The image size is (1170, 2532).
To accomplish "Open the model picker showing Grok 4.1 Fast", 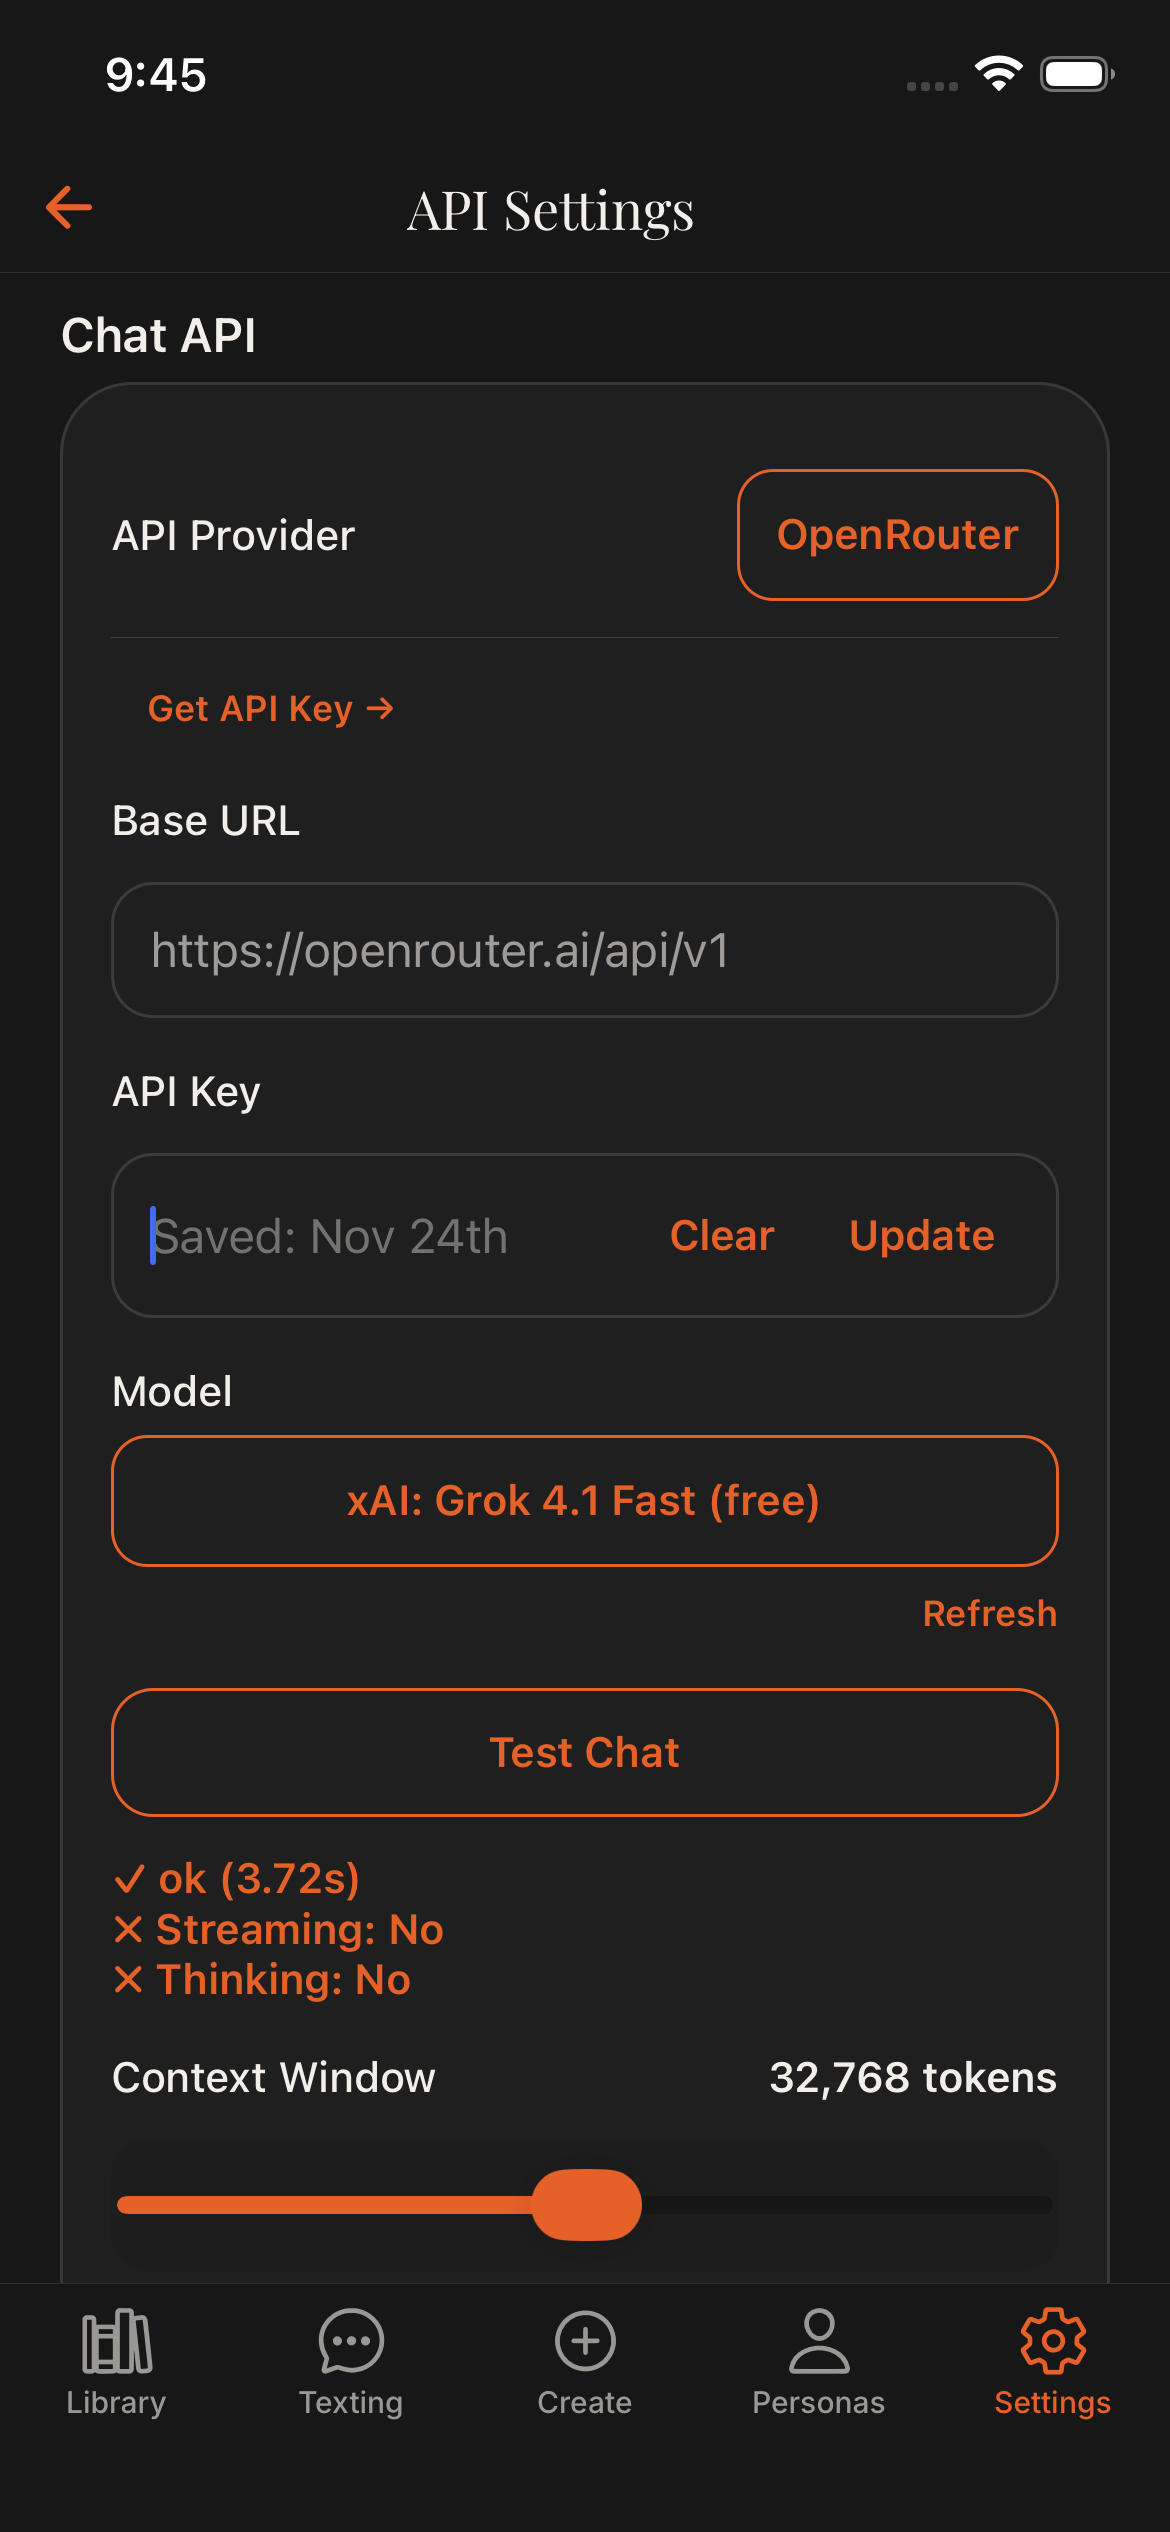I will coord(585,1500).
